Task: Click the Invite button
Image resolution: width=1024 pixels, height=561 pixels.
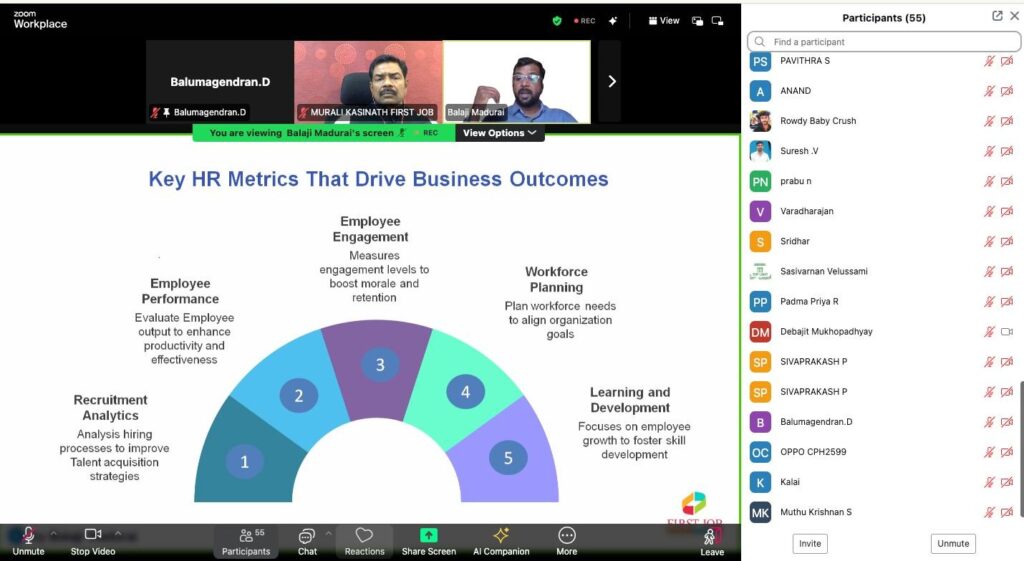Action: point(810,543)
